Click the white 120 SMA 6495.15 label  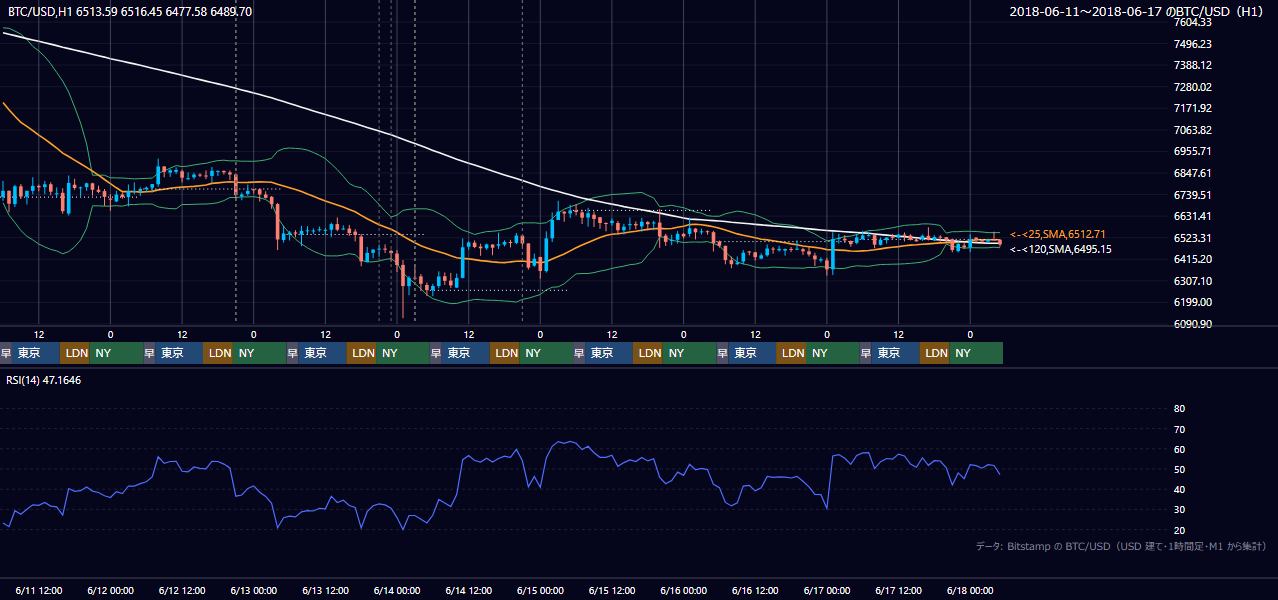tap(1060, 249)
